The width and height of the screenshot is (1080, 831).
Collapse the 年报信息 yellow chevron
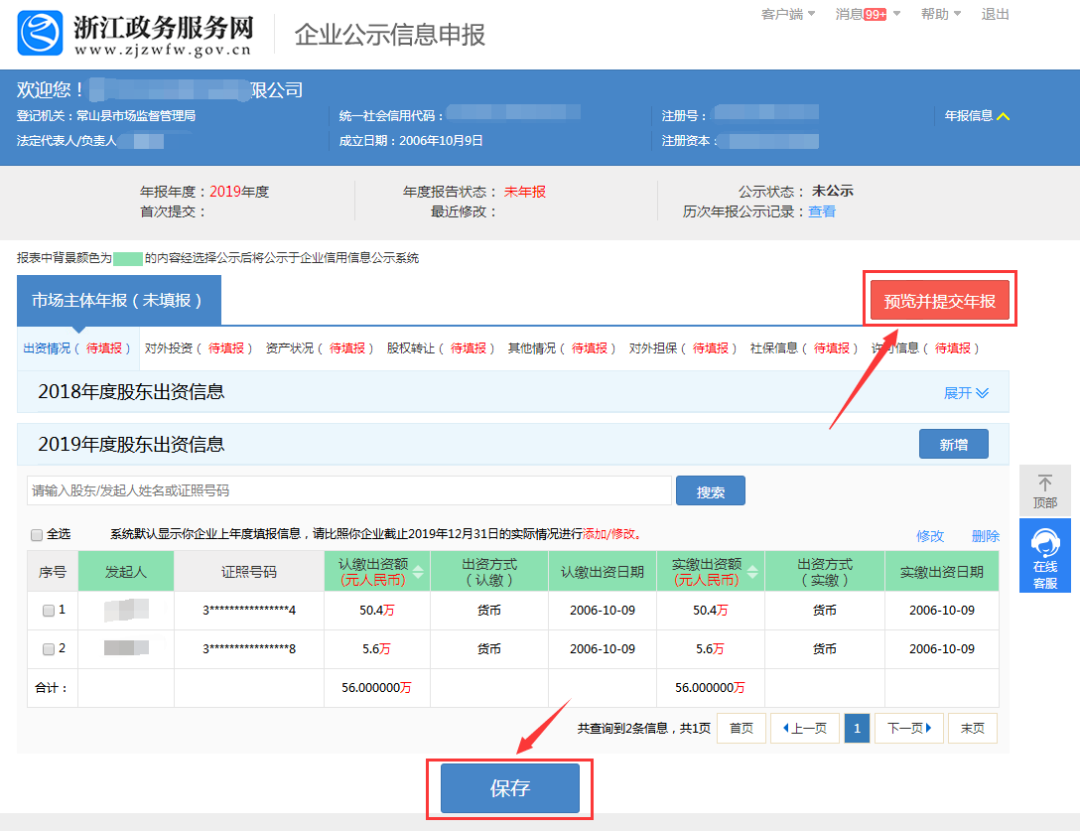point(1004,116)
